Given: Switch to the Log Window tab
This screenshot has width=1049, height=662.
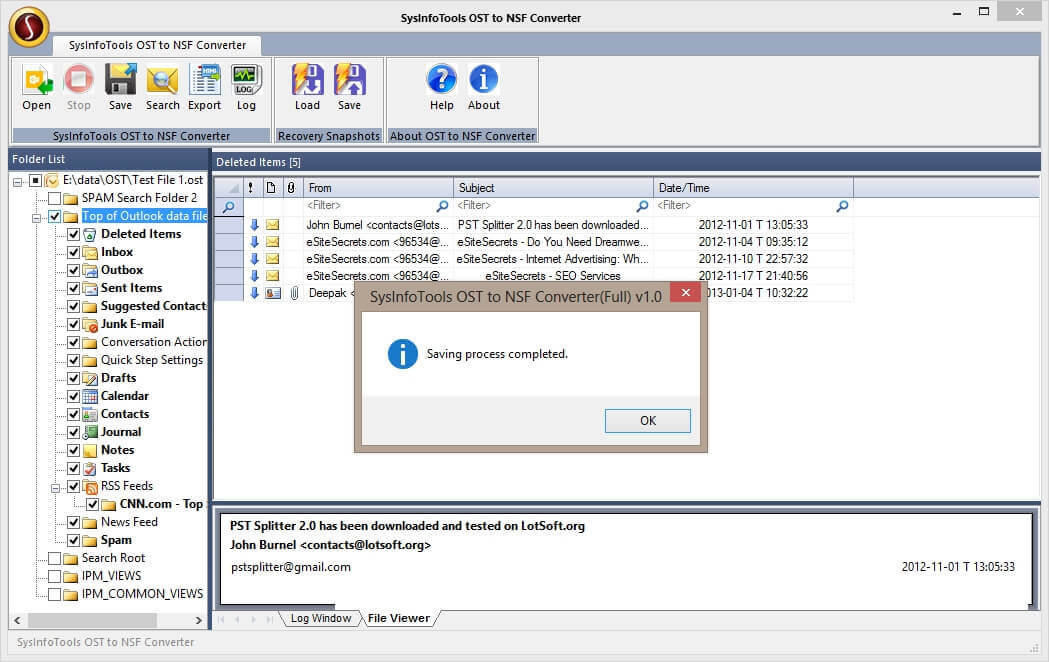Looking at the screenshot, I should [x=320, y=619].
